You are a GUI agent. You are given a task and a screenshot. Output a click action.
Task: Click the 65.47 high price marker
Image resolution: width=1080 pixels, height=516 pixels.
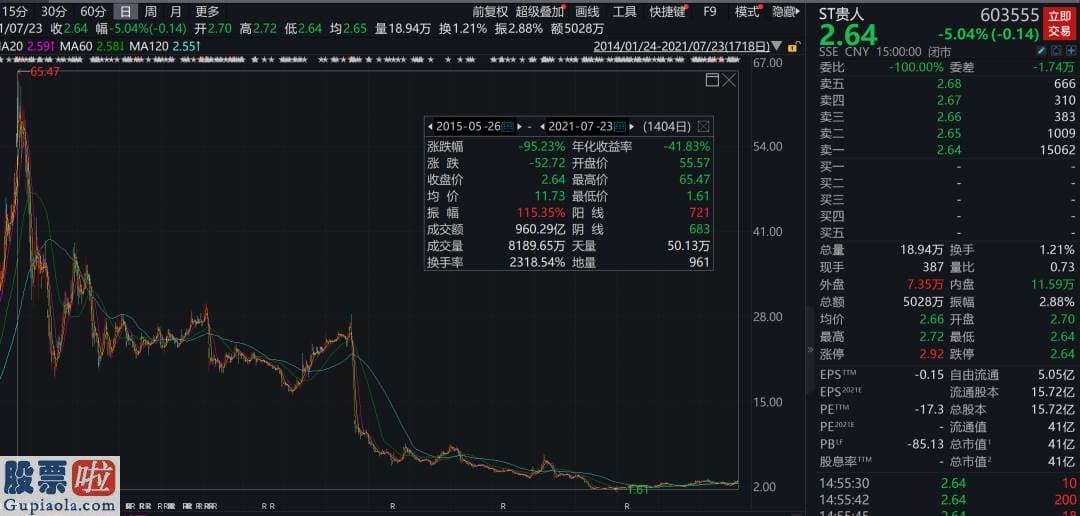pos(44,71)
